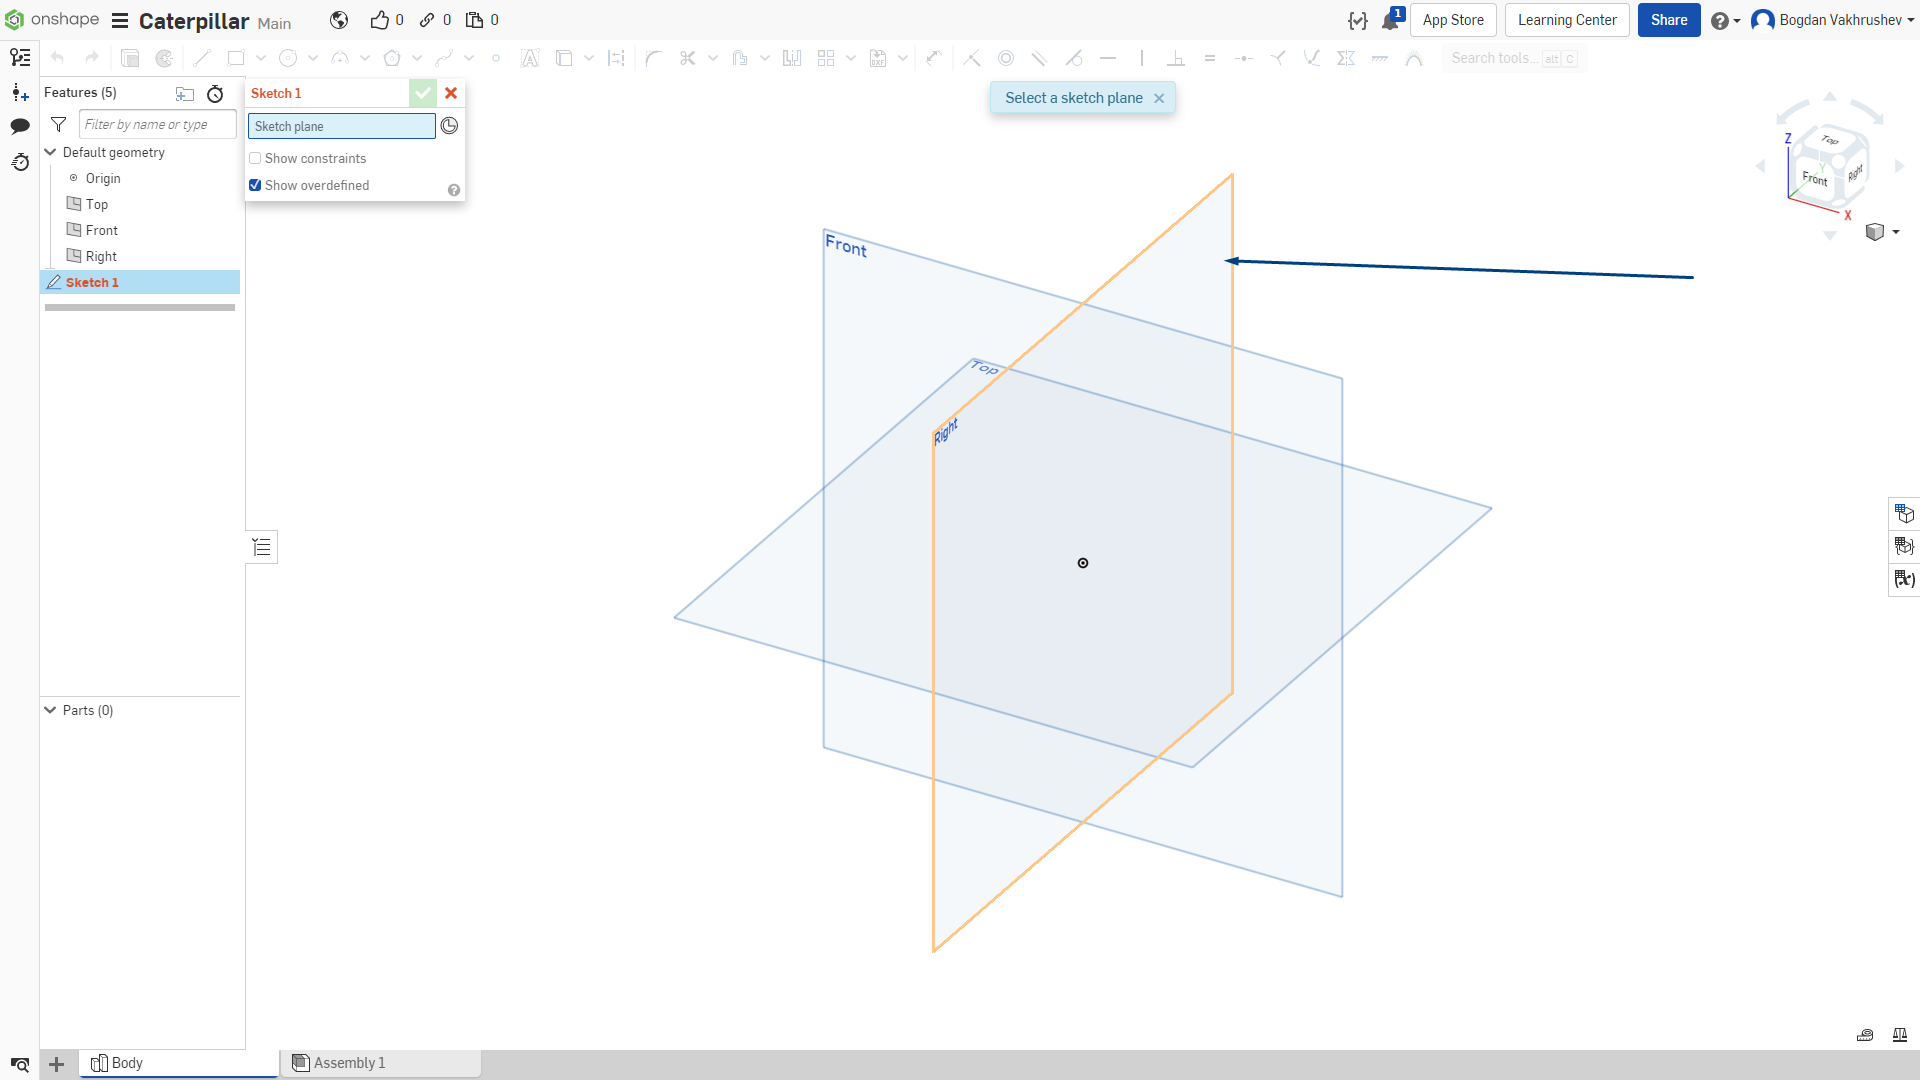Uncheck the Show overdefined checkbox
The width and height of the screenshot is (1920, 1080).
tap(255, 185)
